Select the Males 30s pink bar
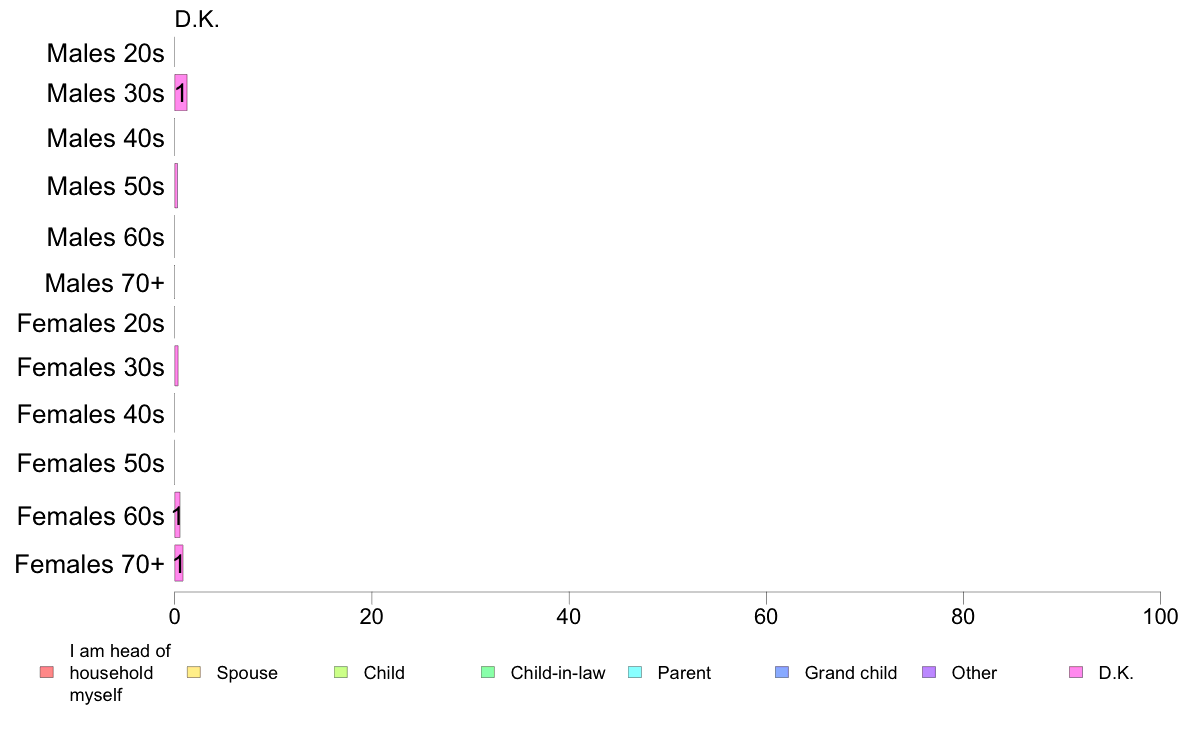1188x736 pixels. click(x=180, y=92)
